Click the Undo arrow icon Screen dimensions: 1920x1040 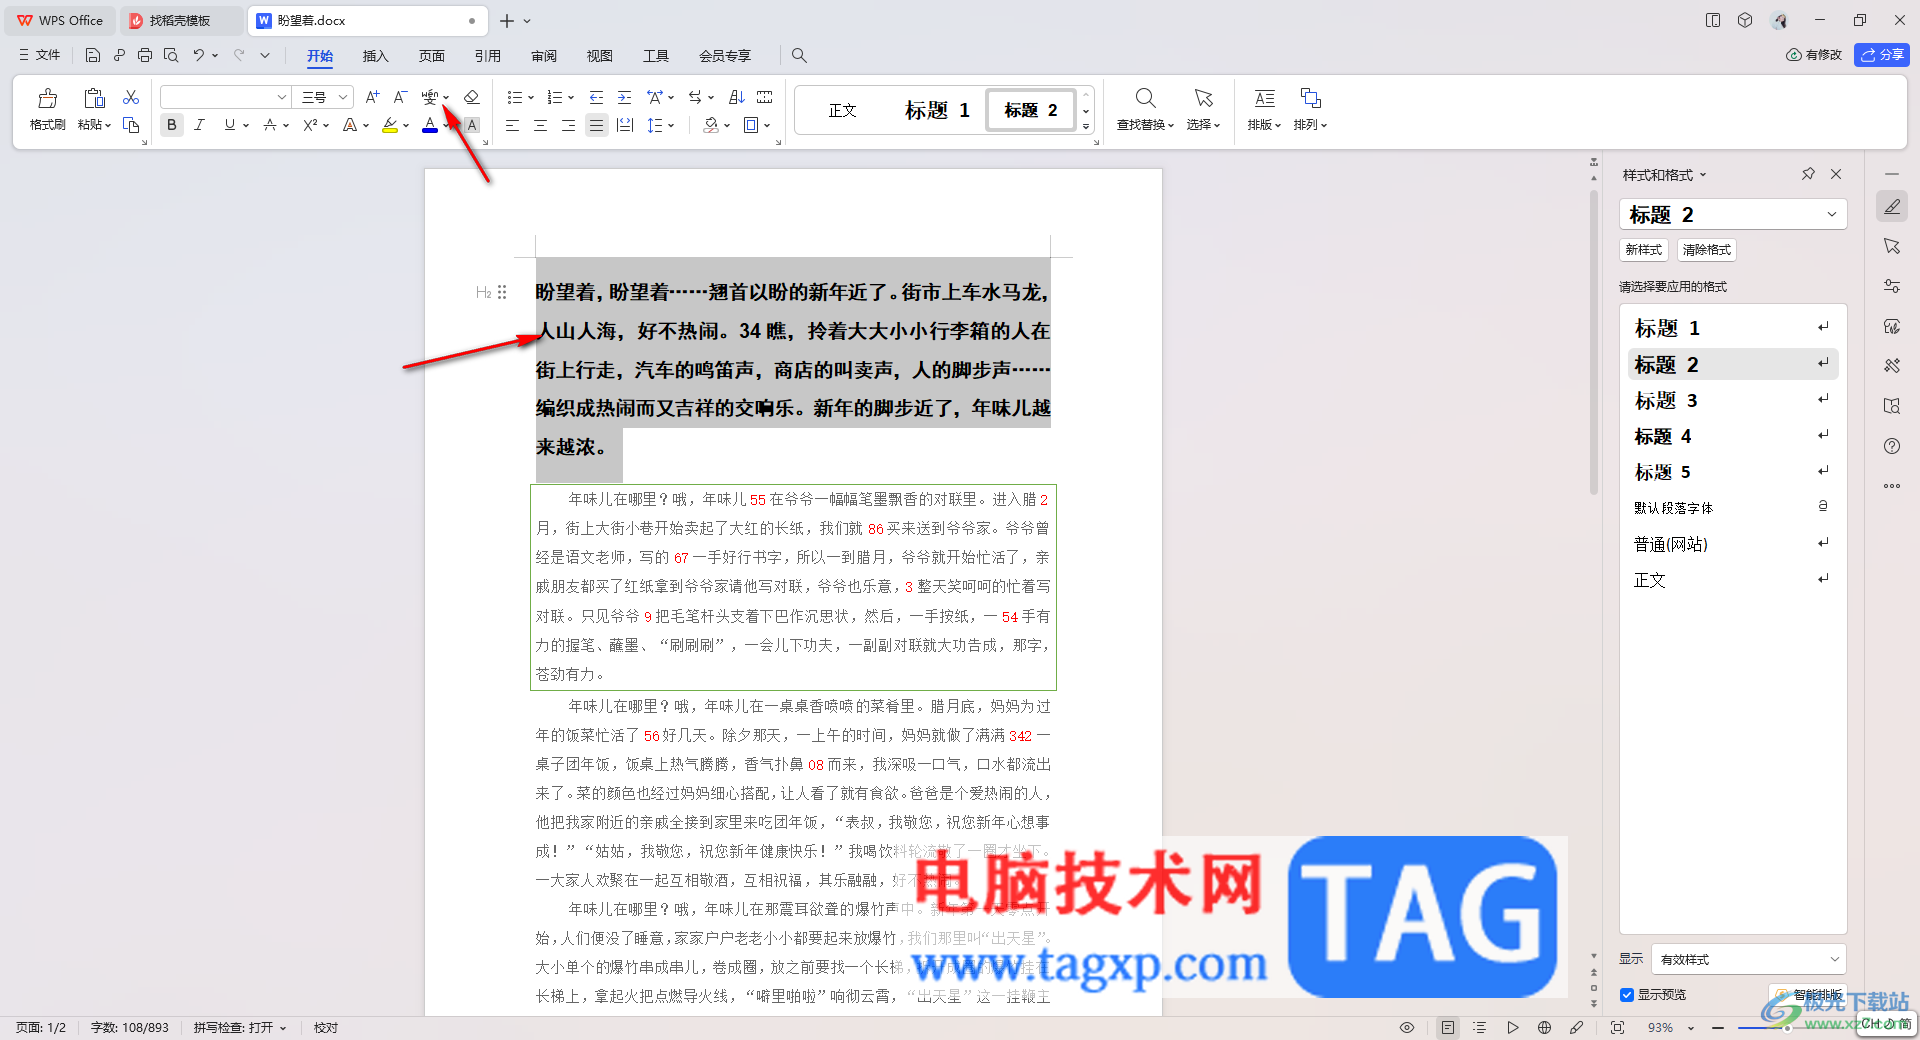click(199, 55)
